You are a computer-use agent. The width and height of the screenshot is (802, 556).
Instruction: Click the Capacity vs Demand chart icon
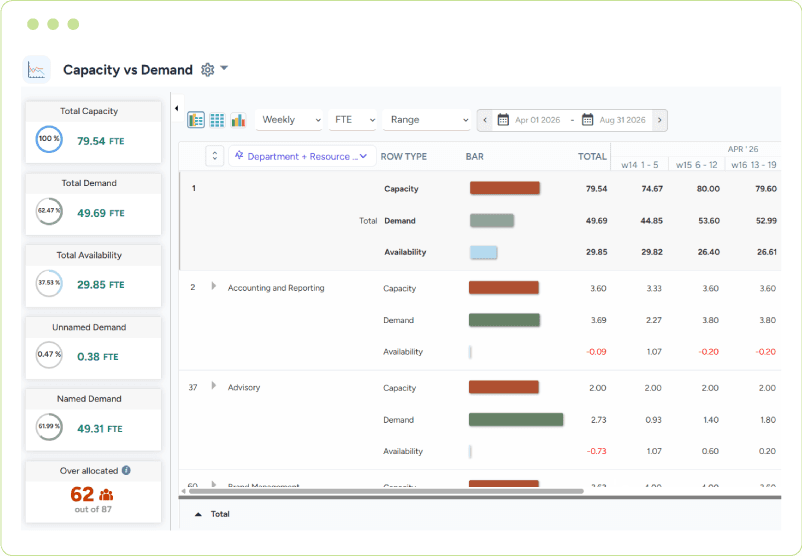(36, 70)
